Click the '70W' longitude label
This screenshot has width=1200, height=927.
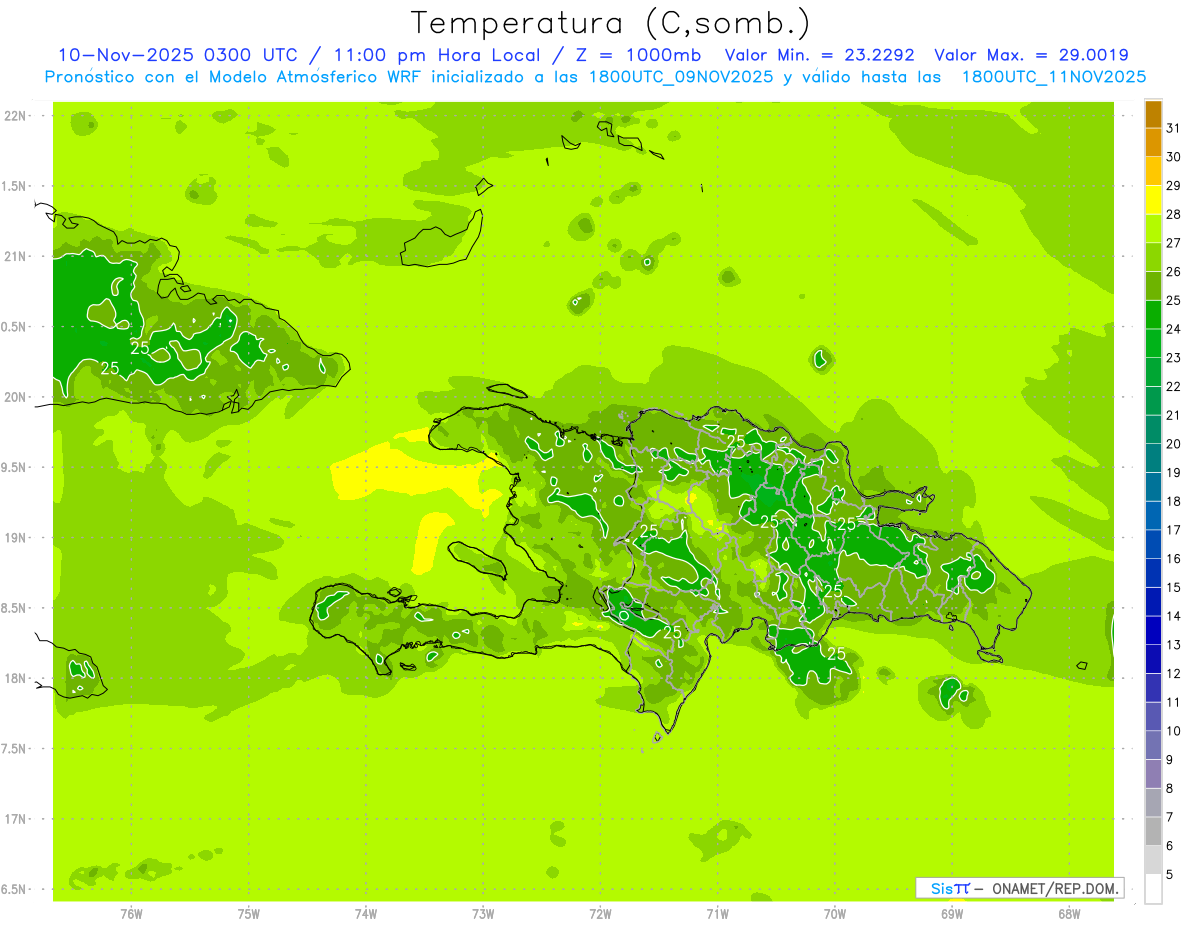[x=835, y=913]
